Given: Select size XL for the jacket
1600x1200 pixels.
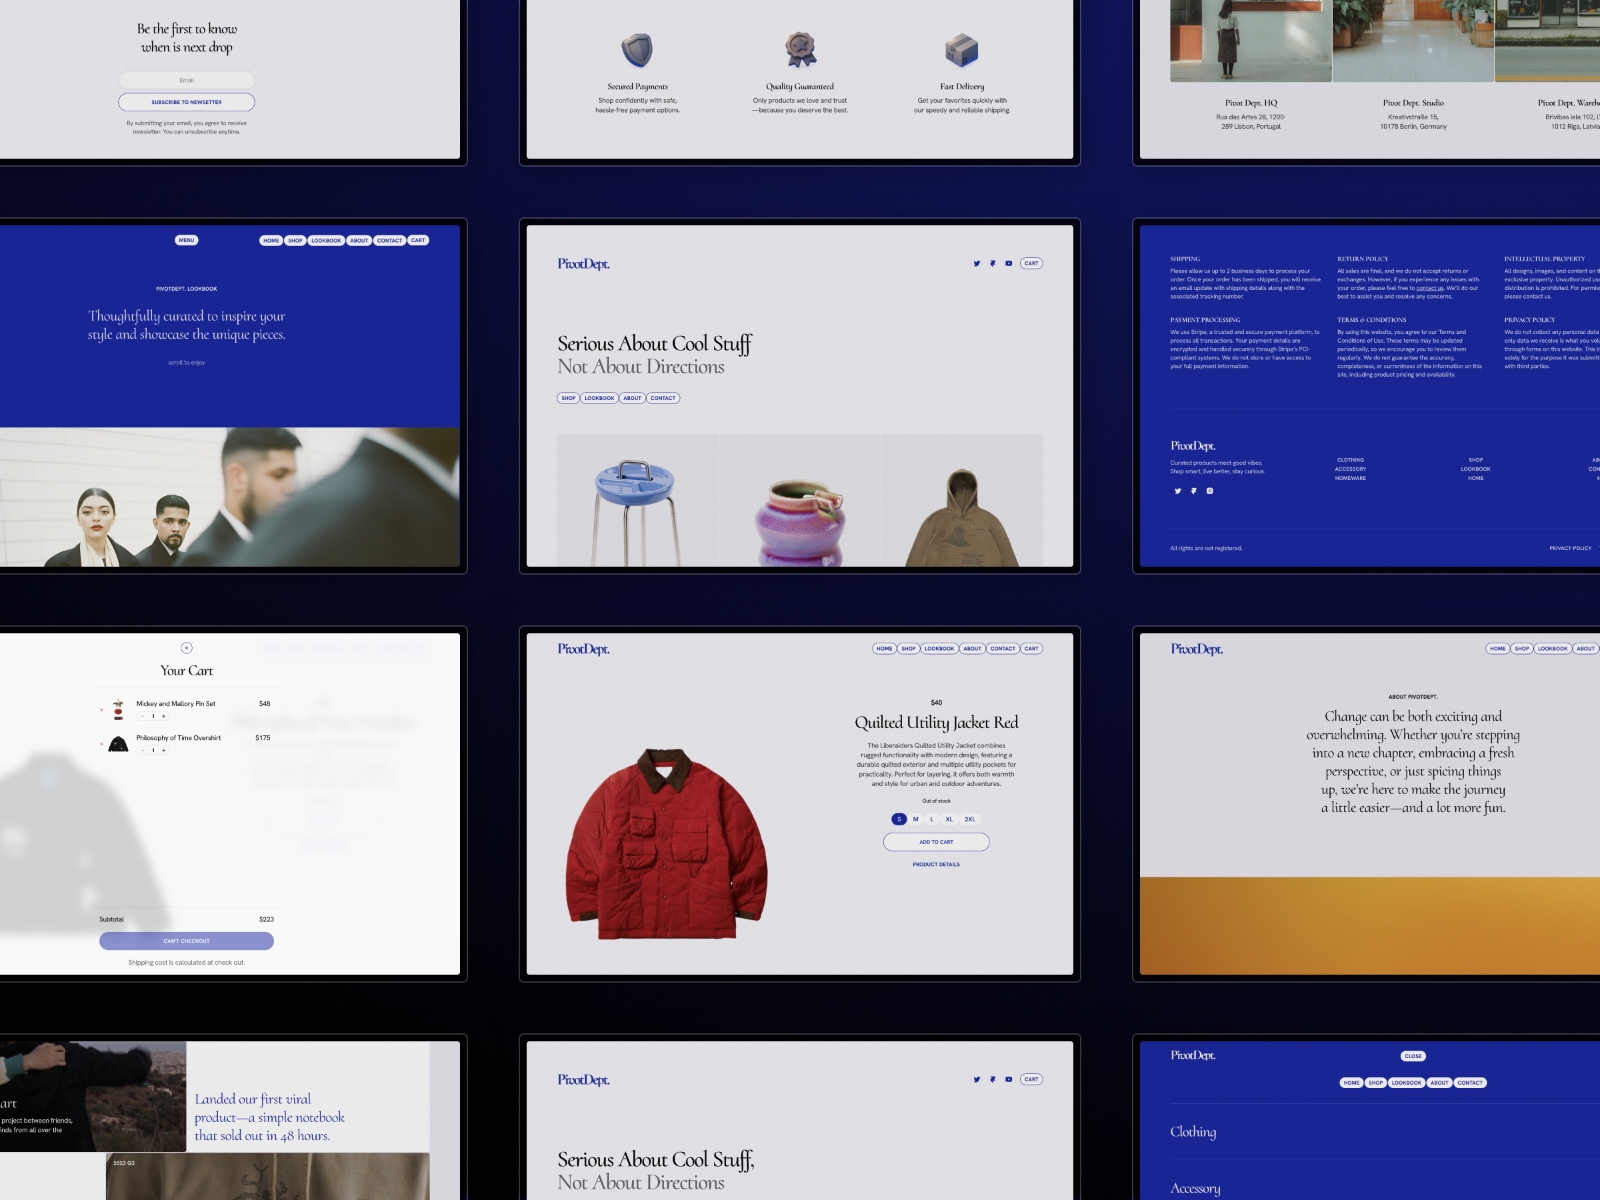Looking at the screenshot, I should pos(949,819).
